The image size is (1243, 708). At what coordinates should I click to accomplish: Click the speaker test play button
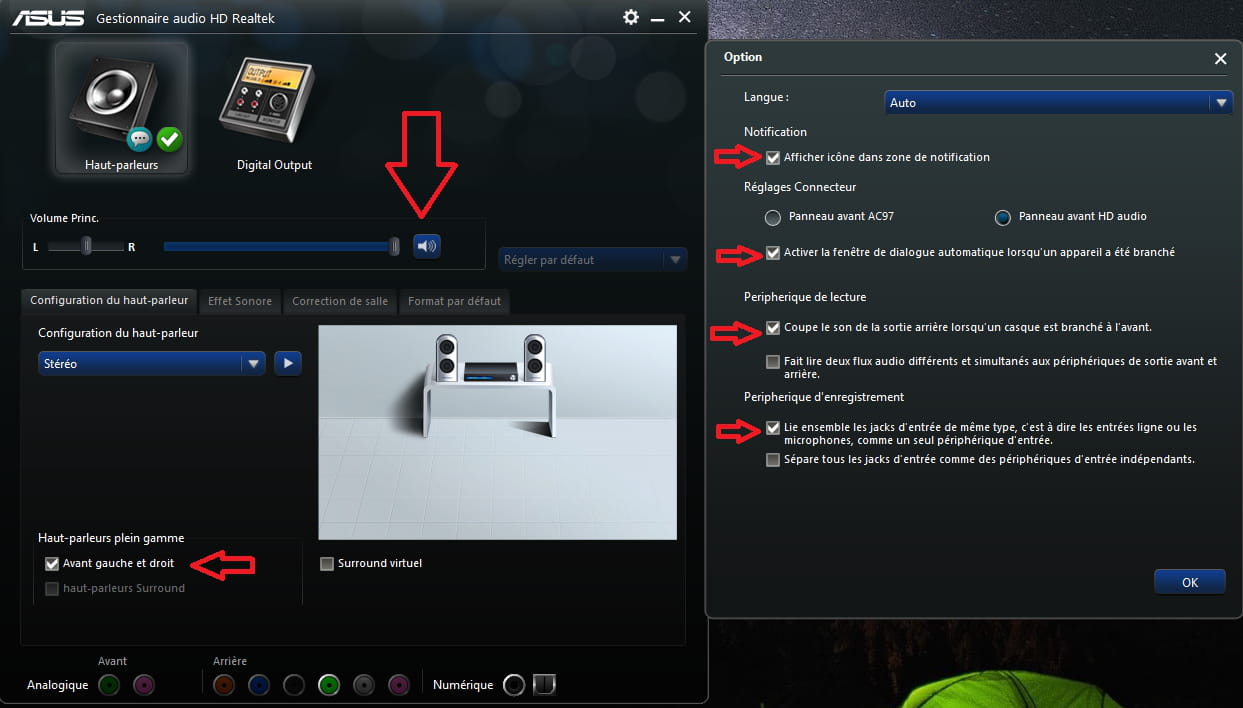288,363
